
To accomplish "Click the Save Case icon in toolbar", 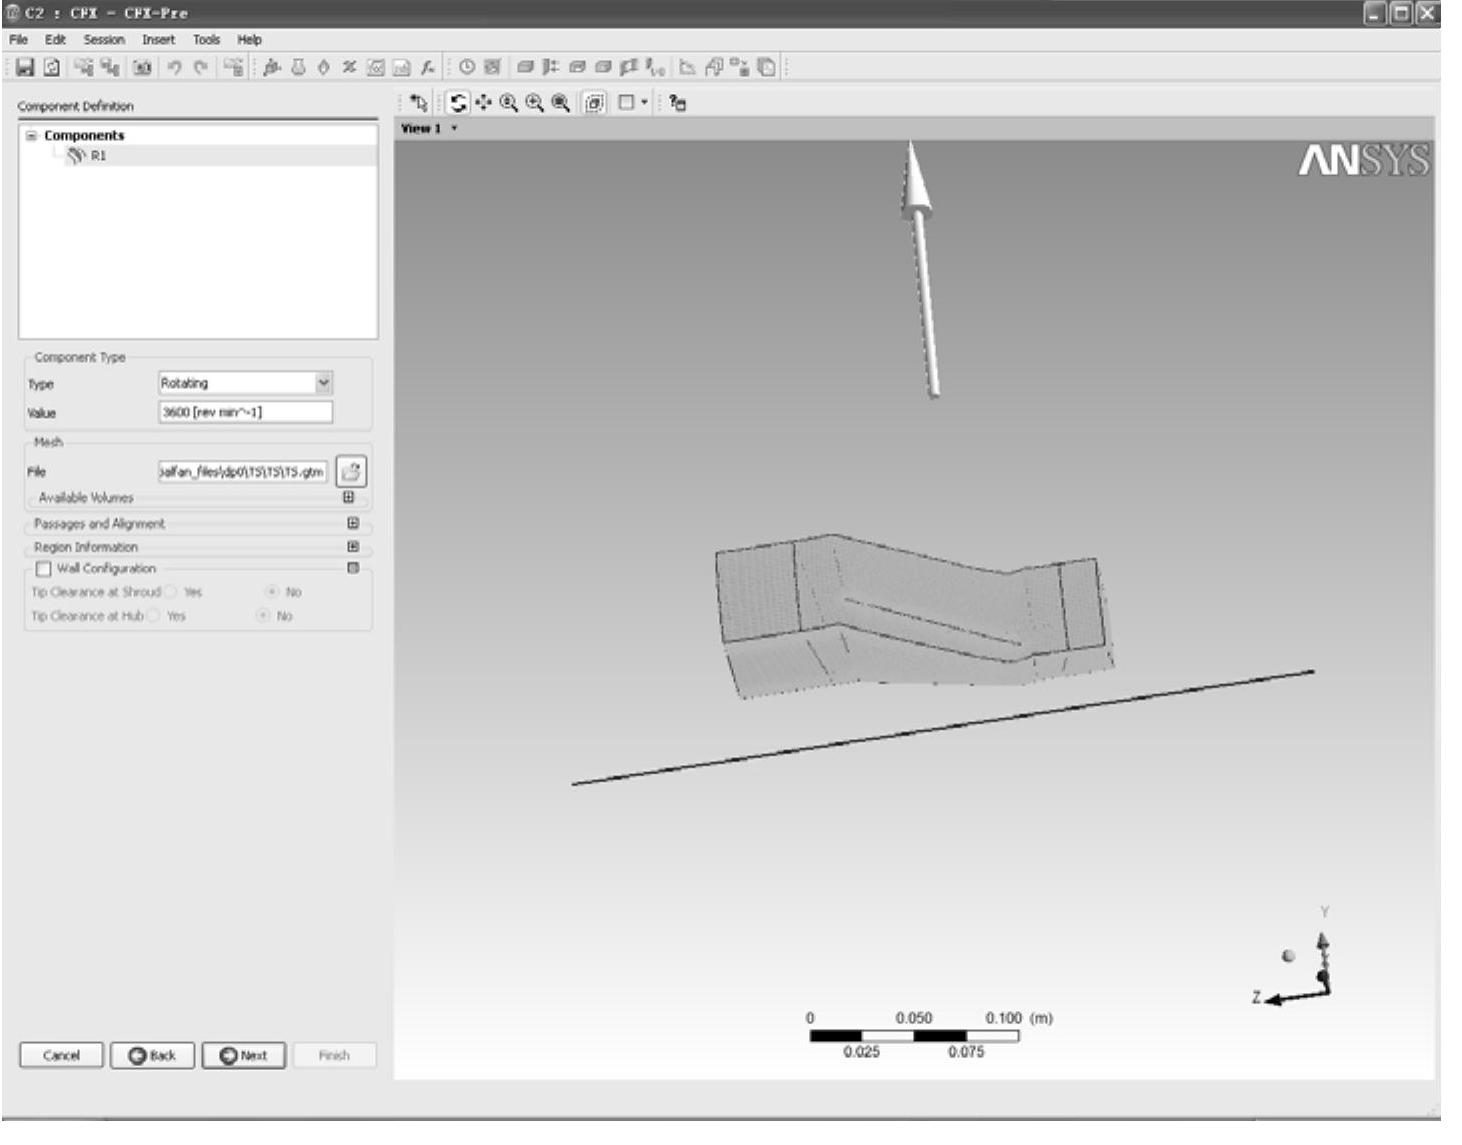I will [26, 68].
